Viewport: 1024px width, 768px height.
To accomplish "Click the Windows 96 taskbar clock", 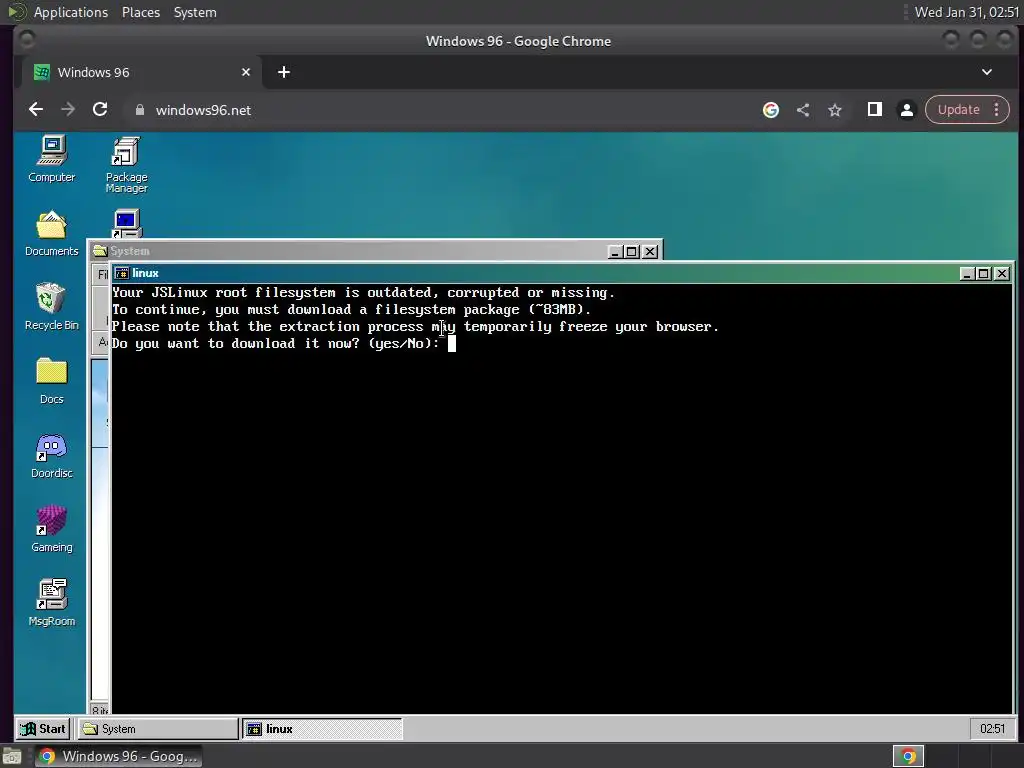I will [992, 729].
